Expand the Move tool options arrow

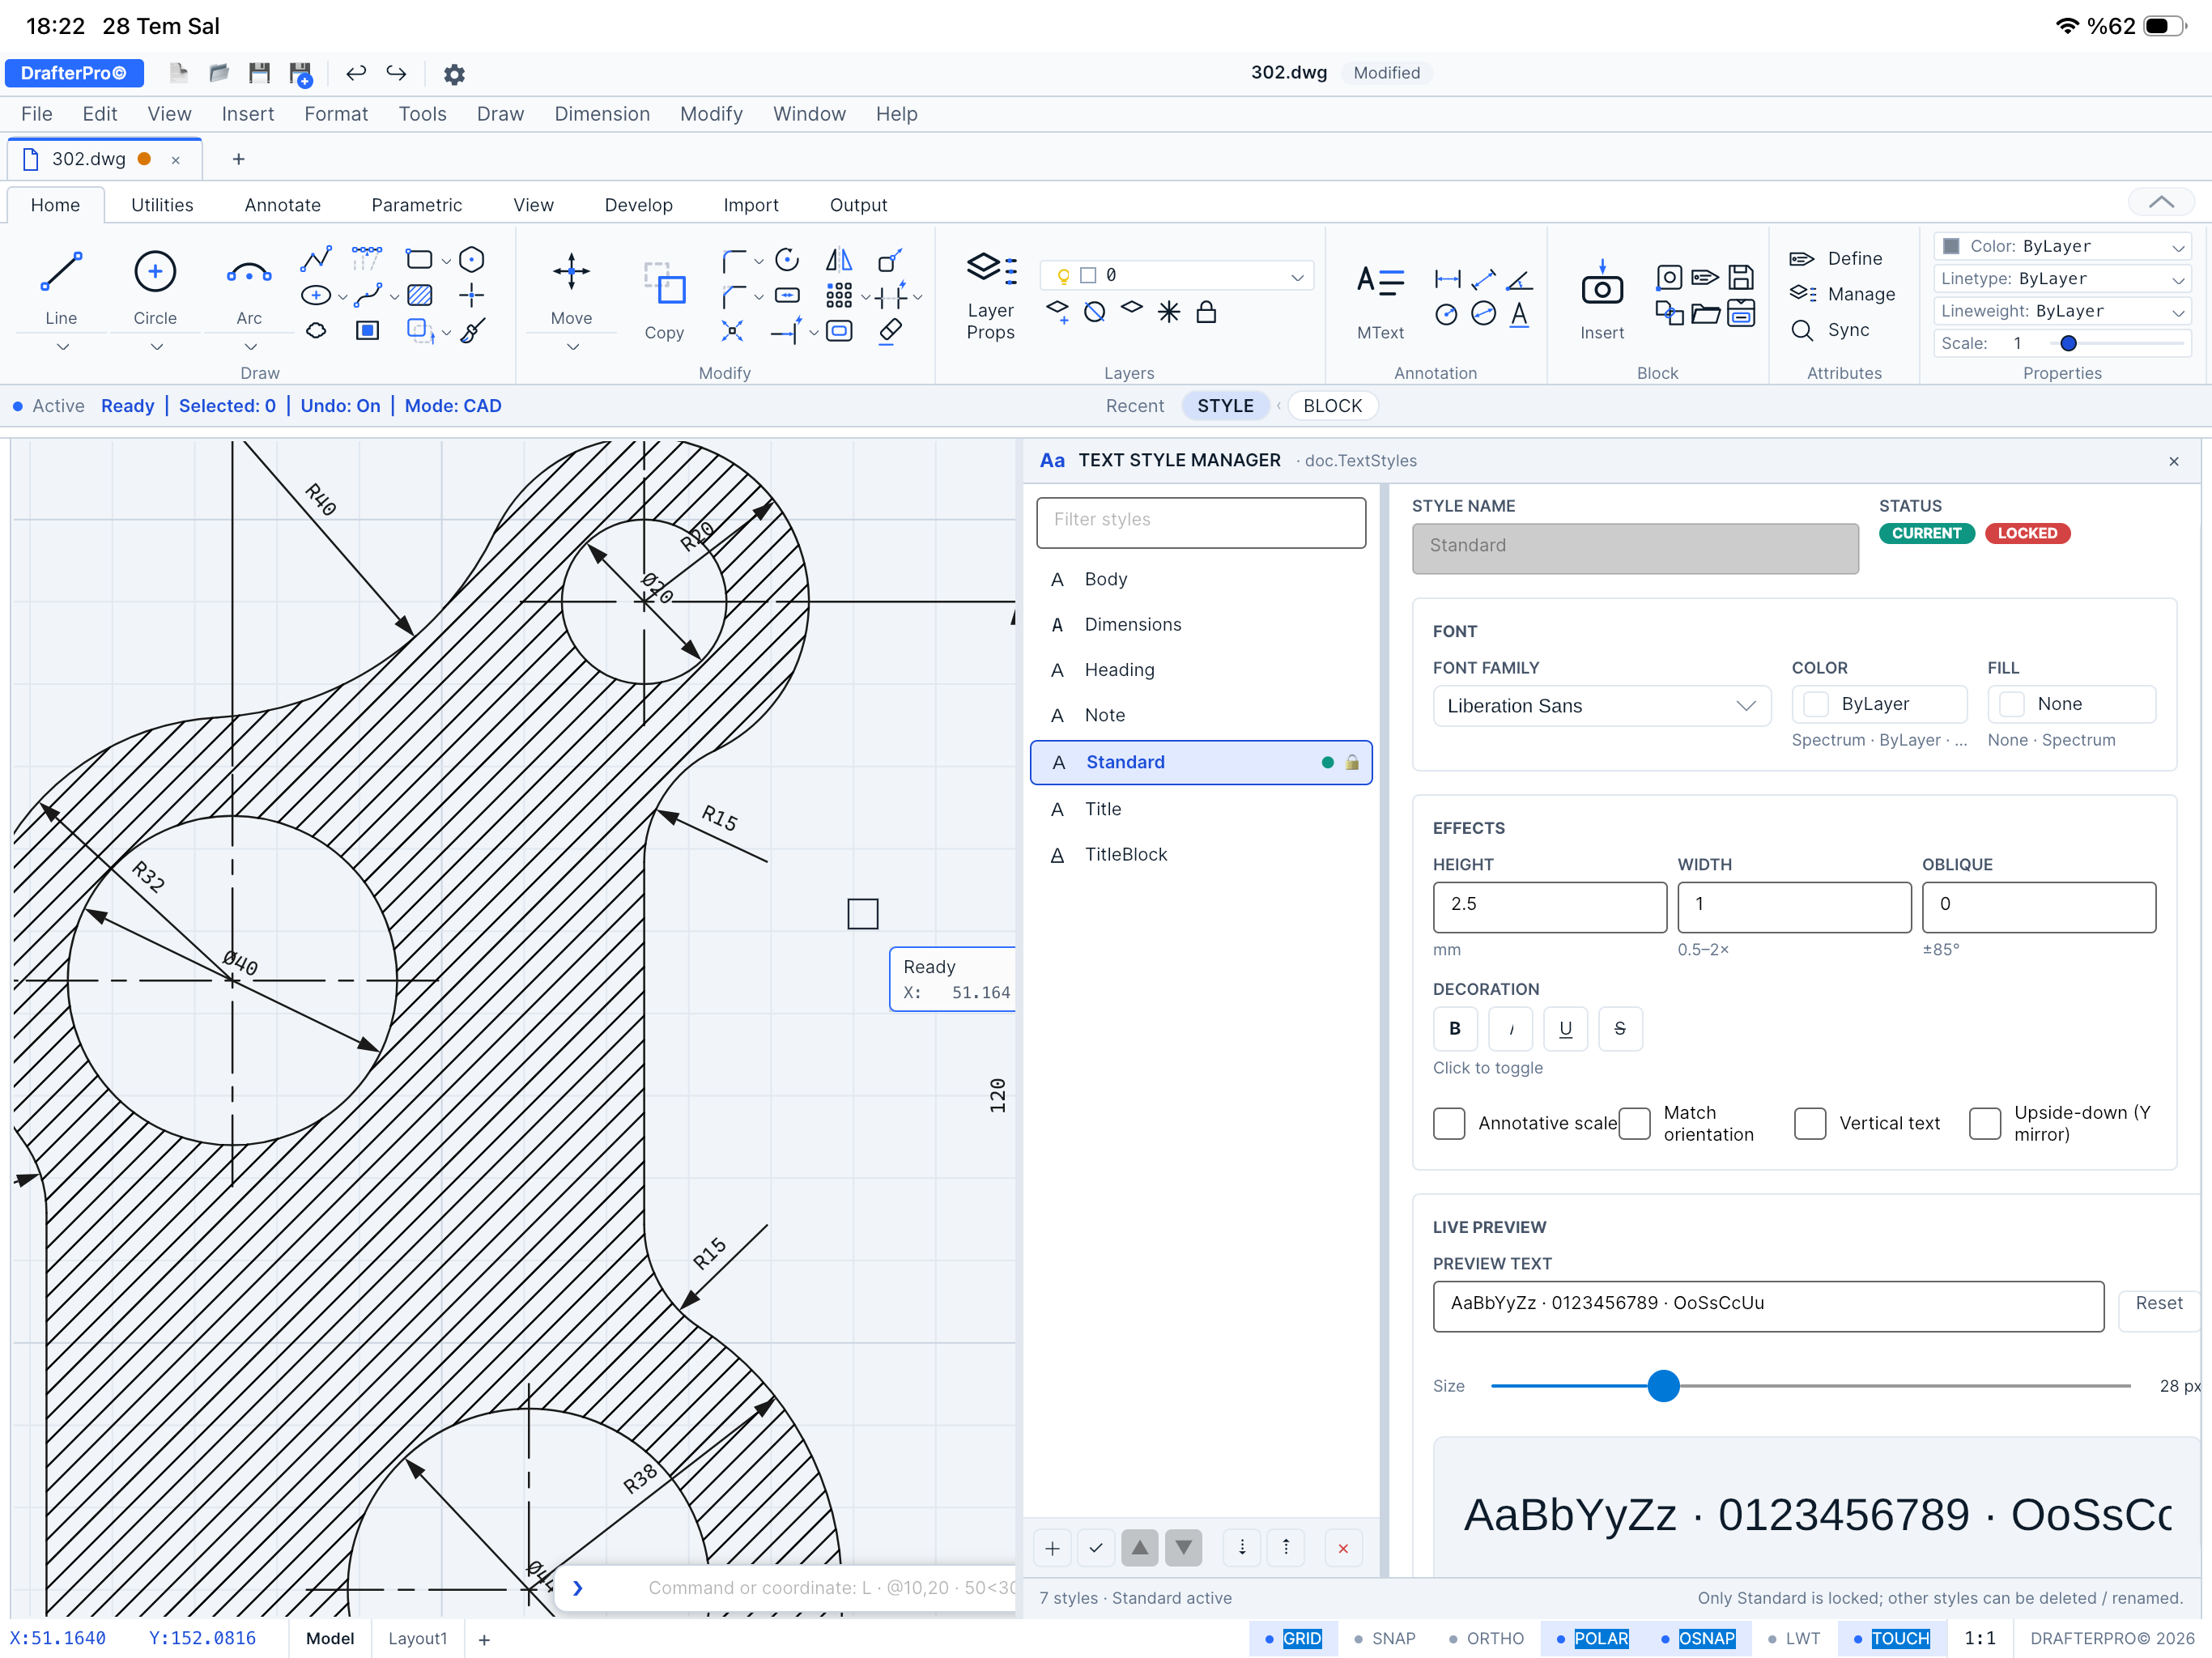(572, 346)
